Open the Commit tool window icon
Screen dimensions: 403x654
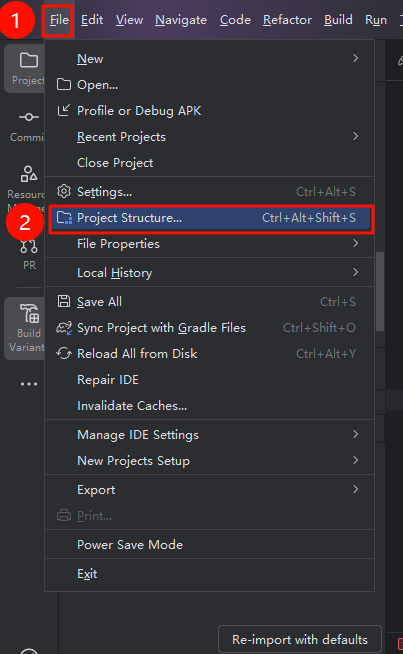coord(28,126)
